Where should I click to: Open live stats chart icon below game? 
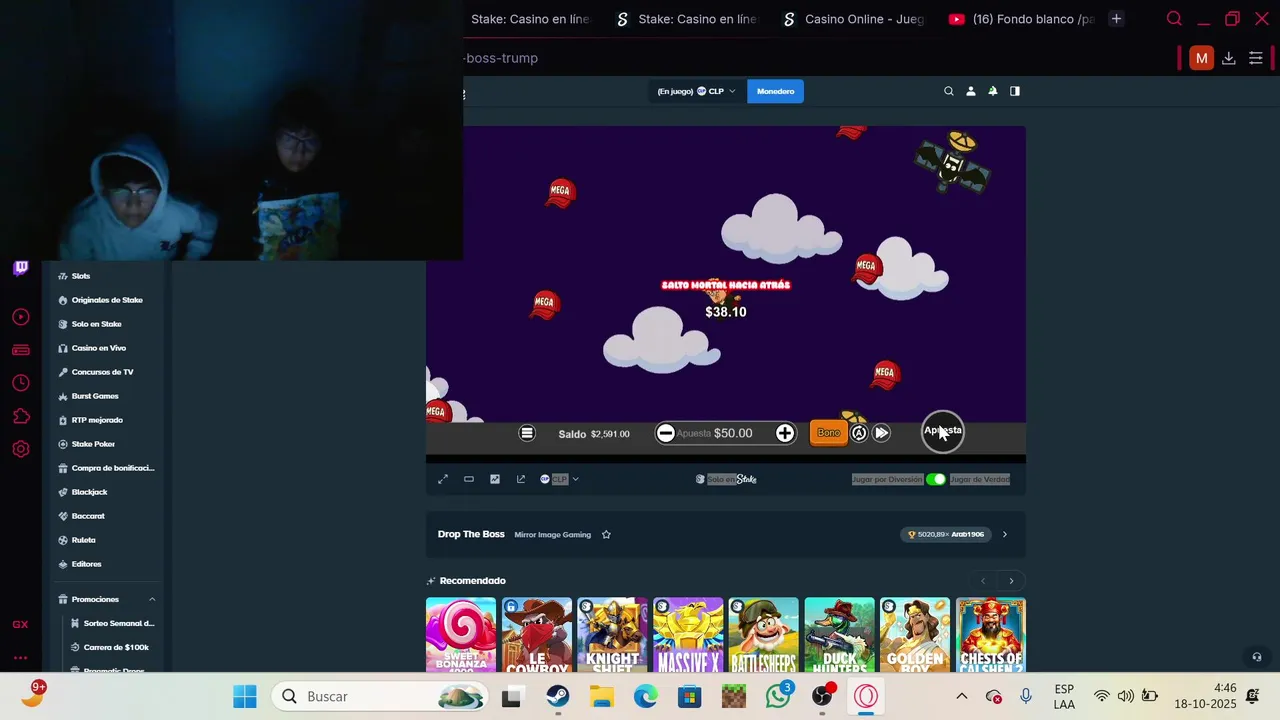click(x=495, y=479)
